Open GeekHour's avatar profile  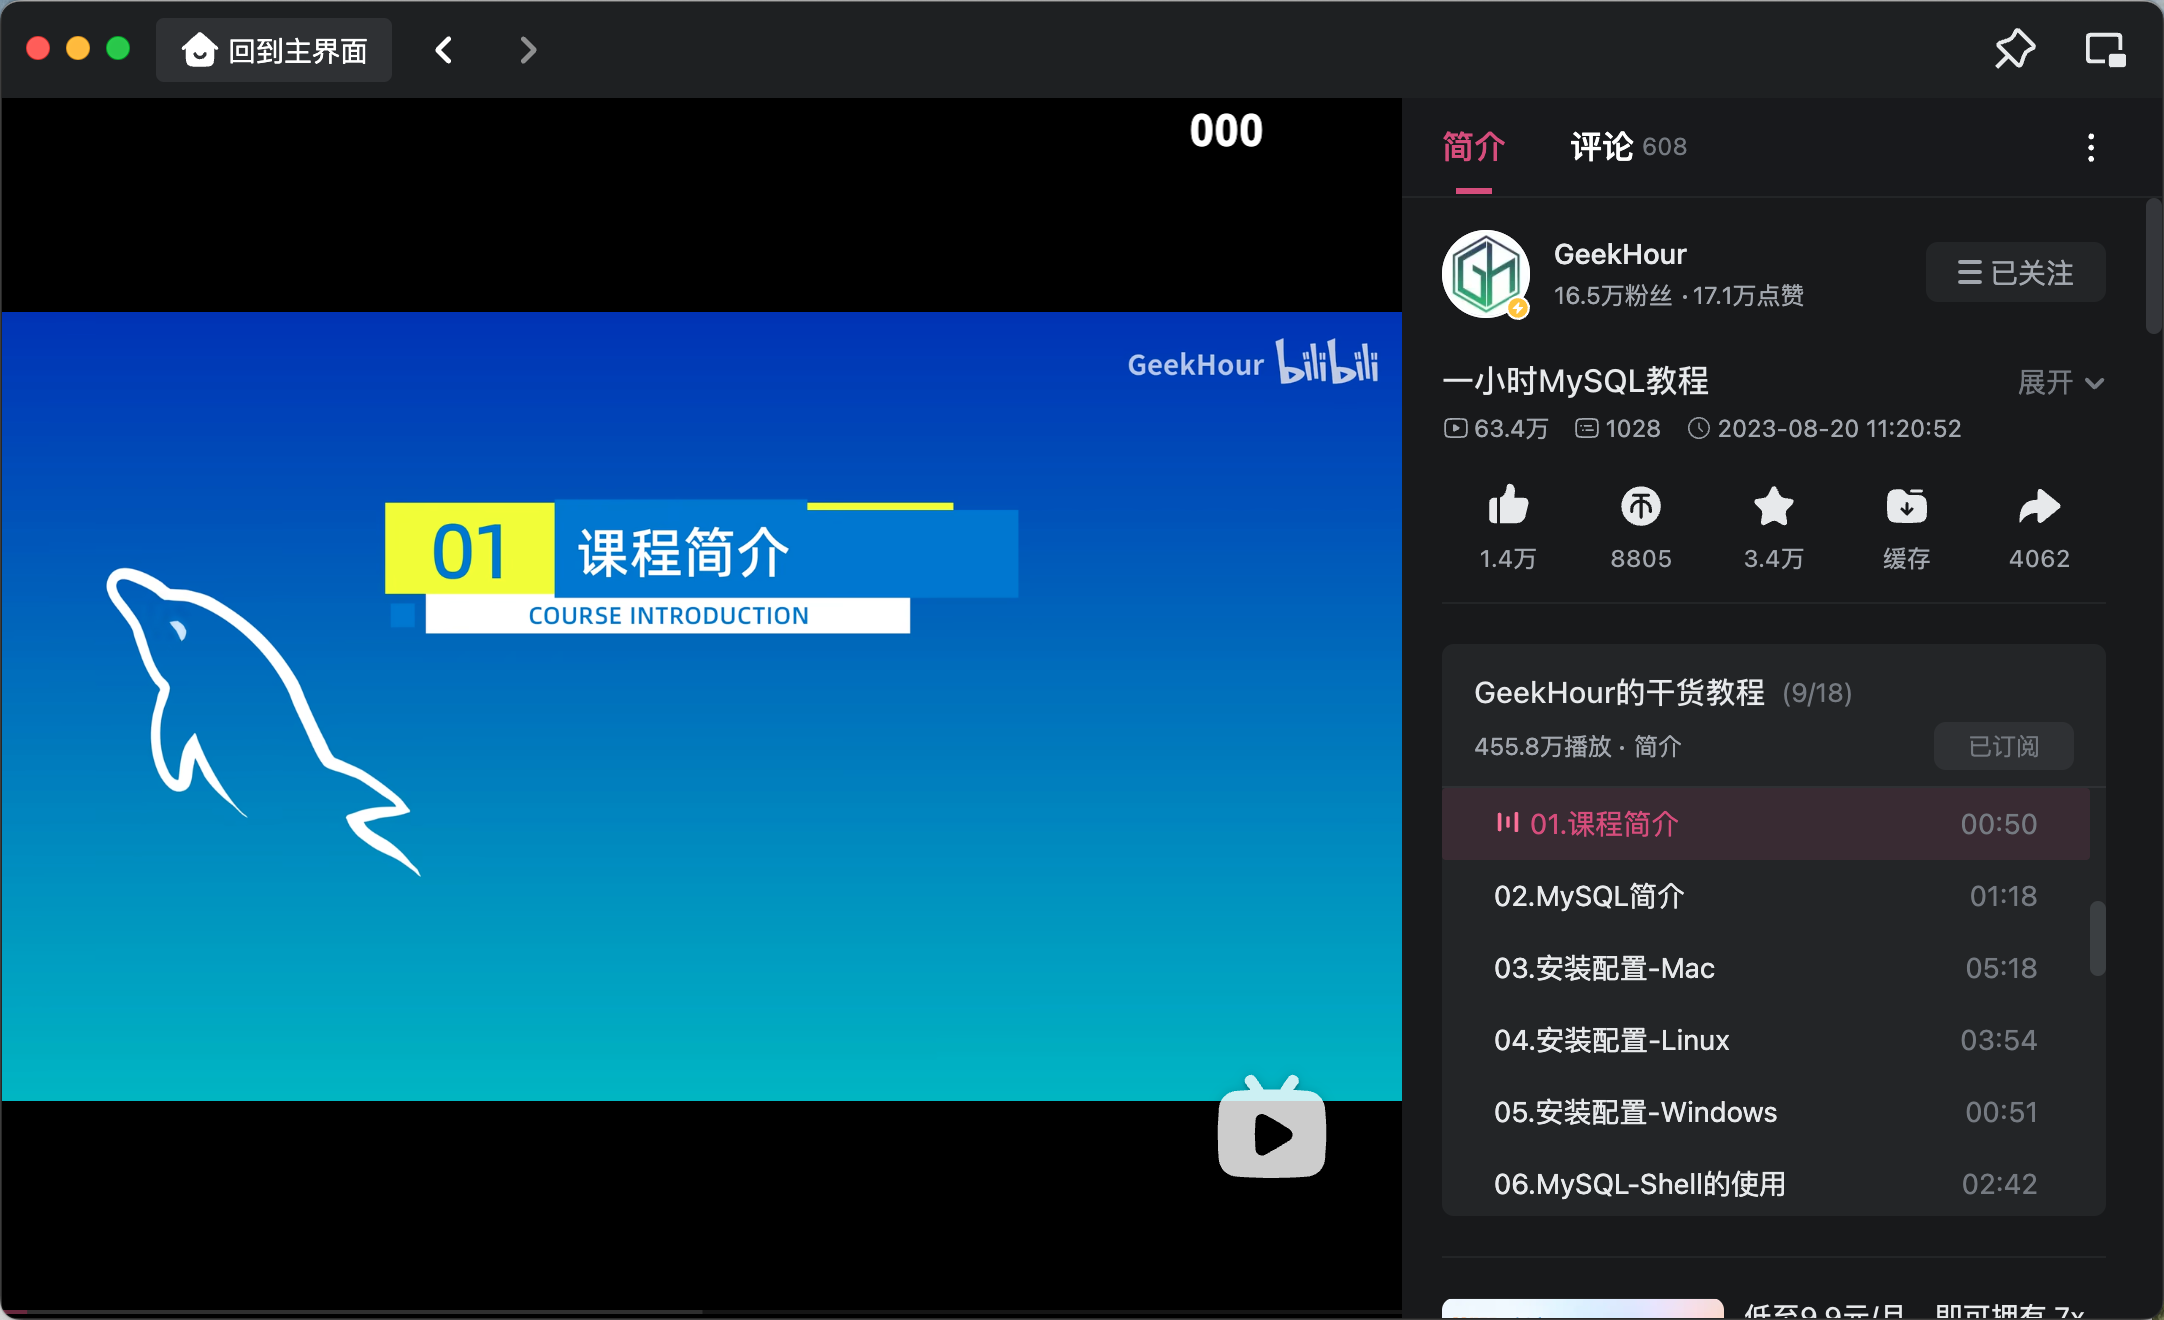1486,274
